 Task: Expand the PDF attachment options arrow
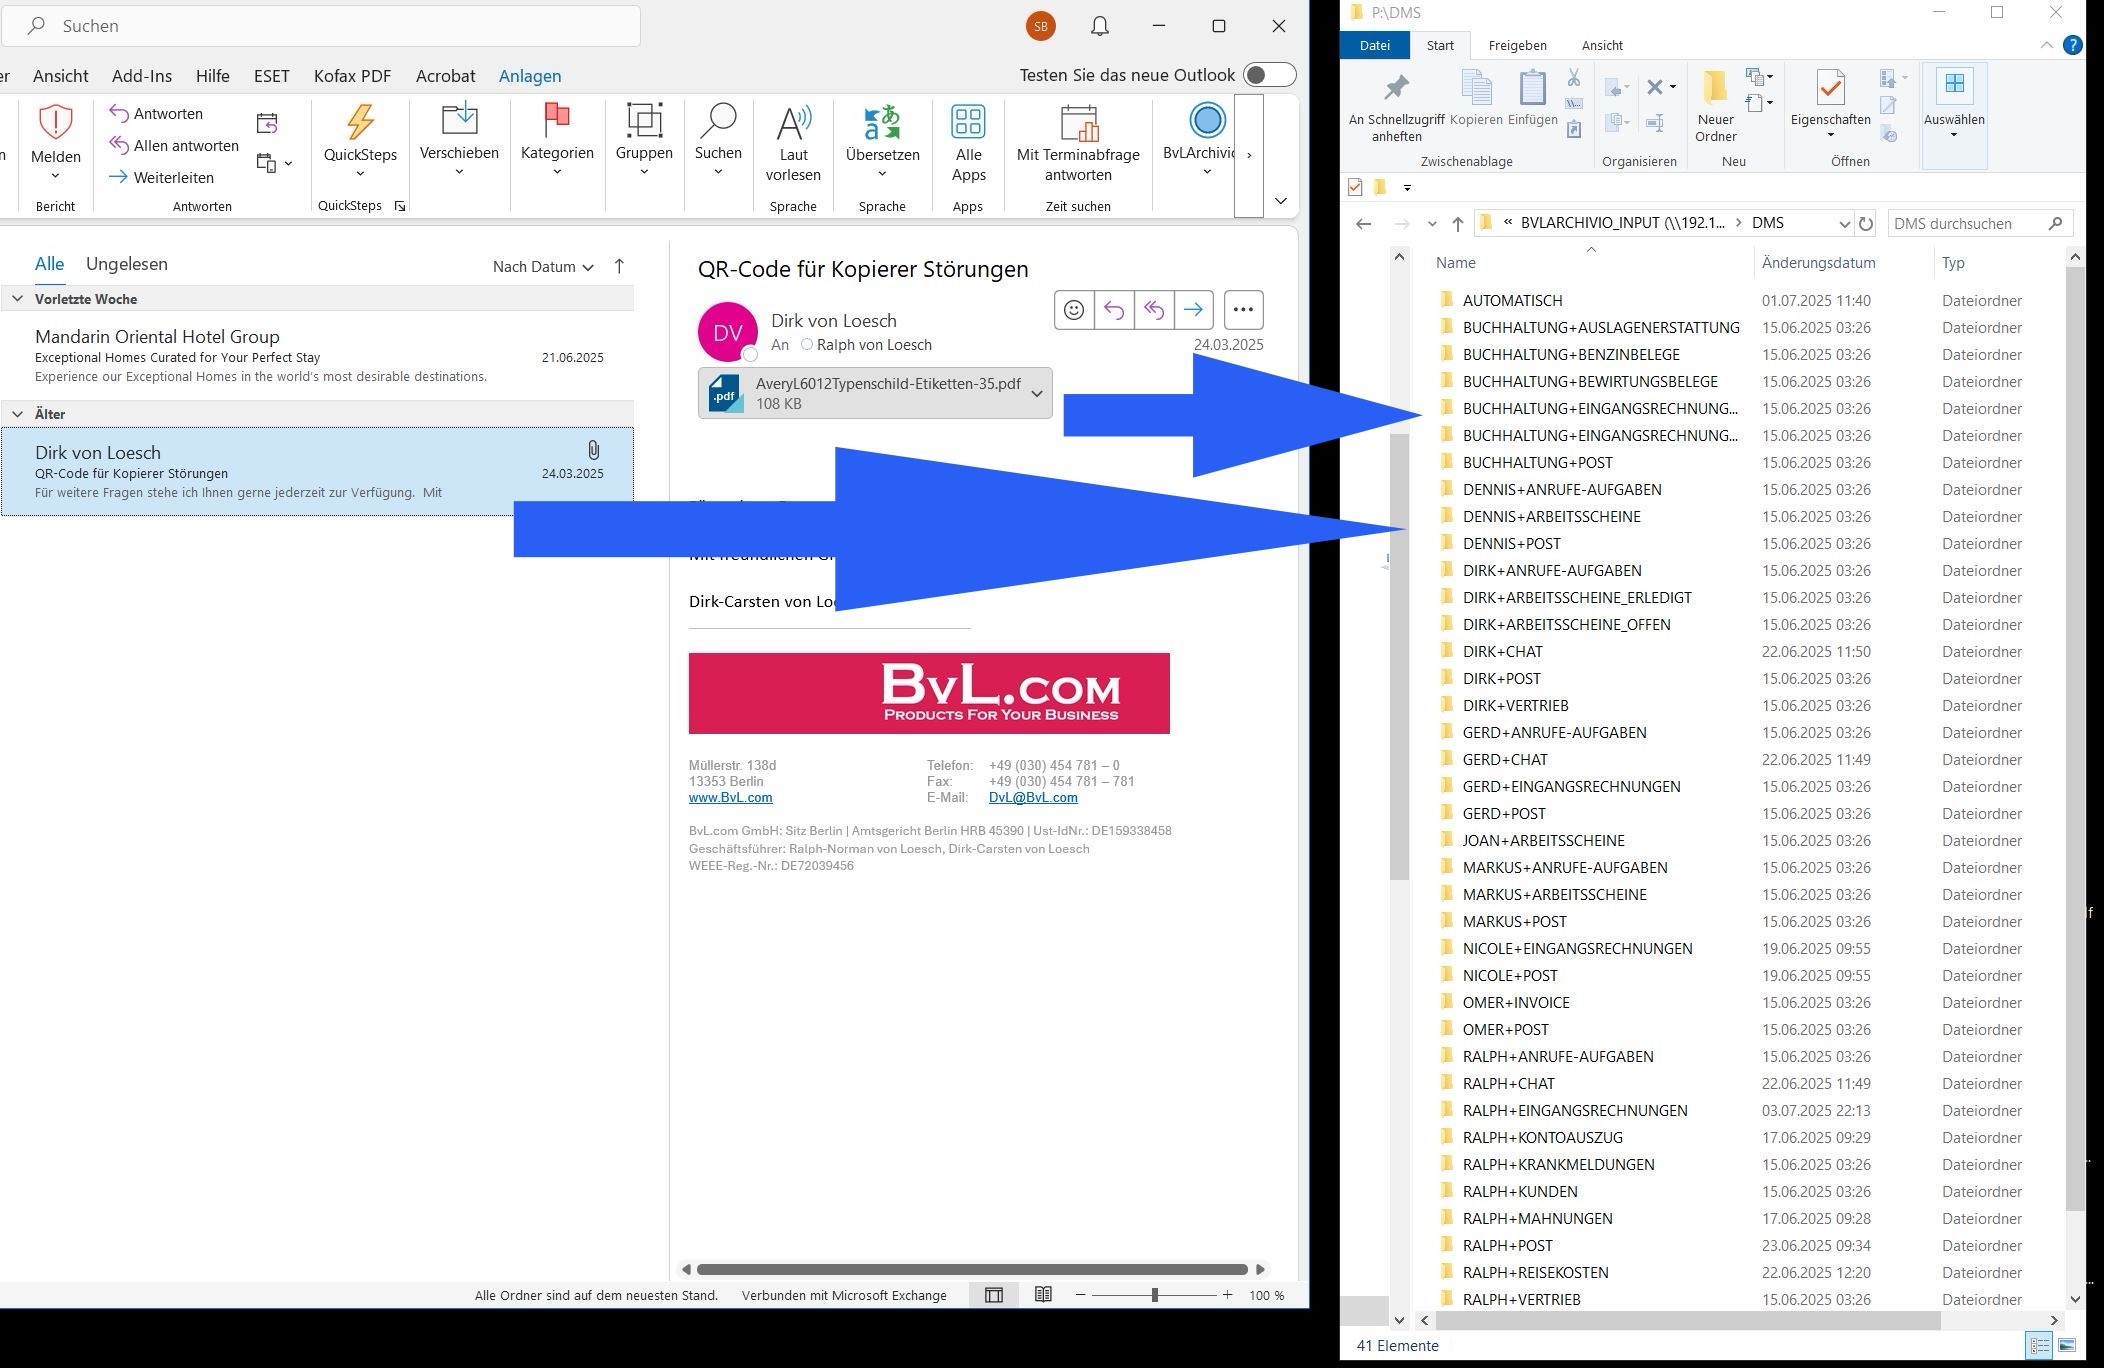(x=1037, y=393)
